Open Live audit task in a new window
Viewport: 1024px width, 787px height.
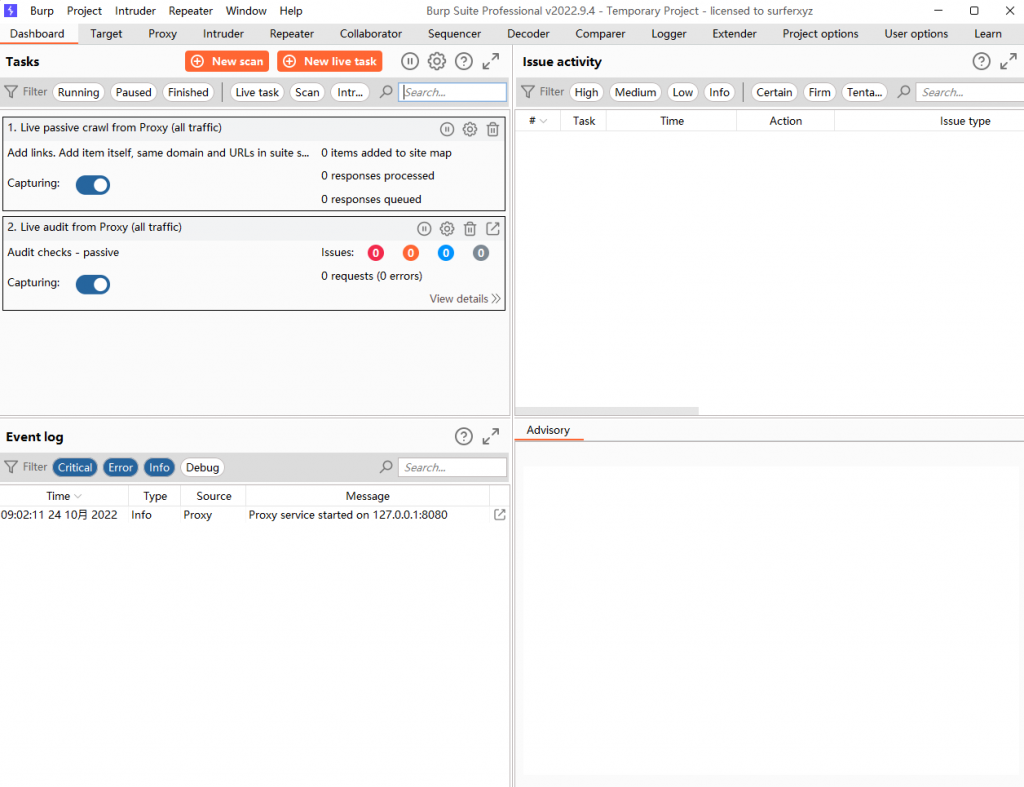[493, 229]
